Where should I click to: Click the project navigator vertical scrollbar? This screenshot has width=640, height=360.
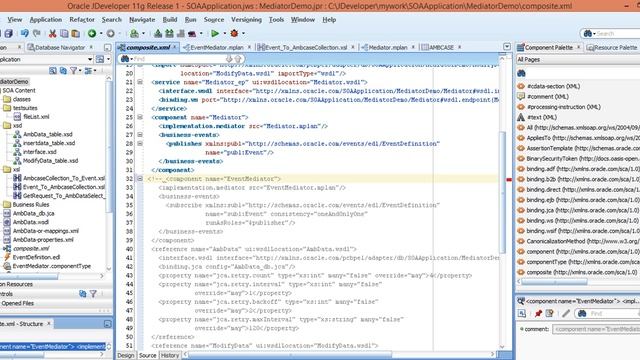click(109, 147)
